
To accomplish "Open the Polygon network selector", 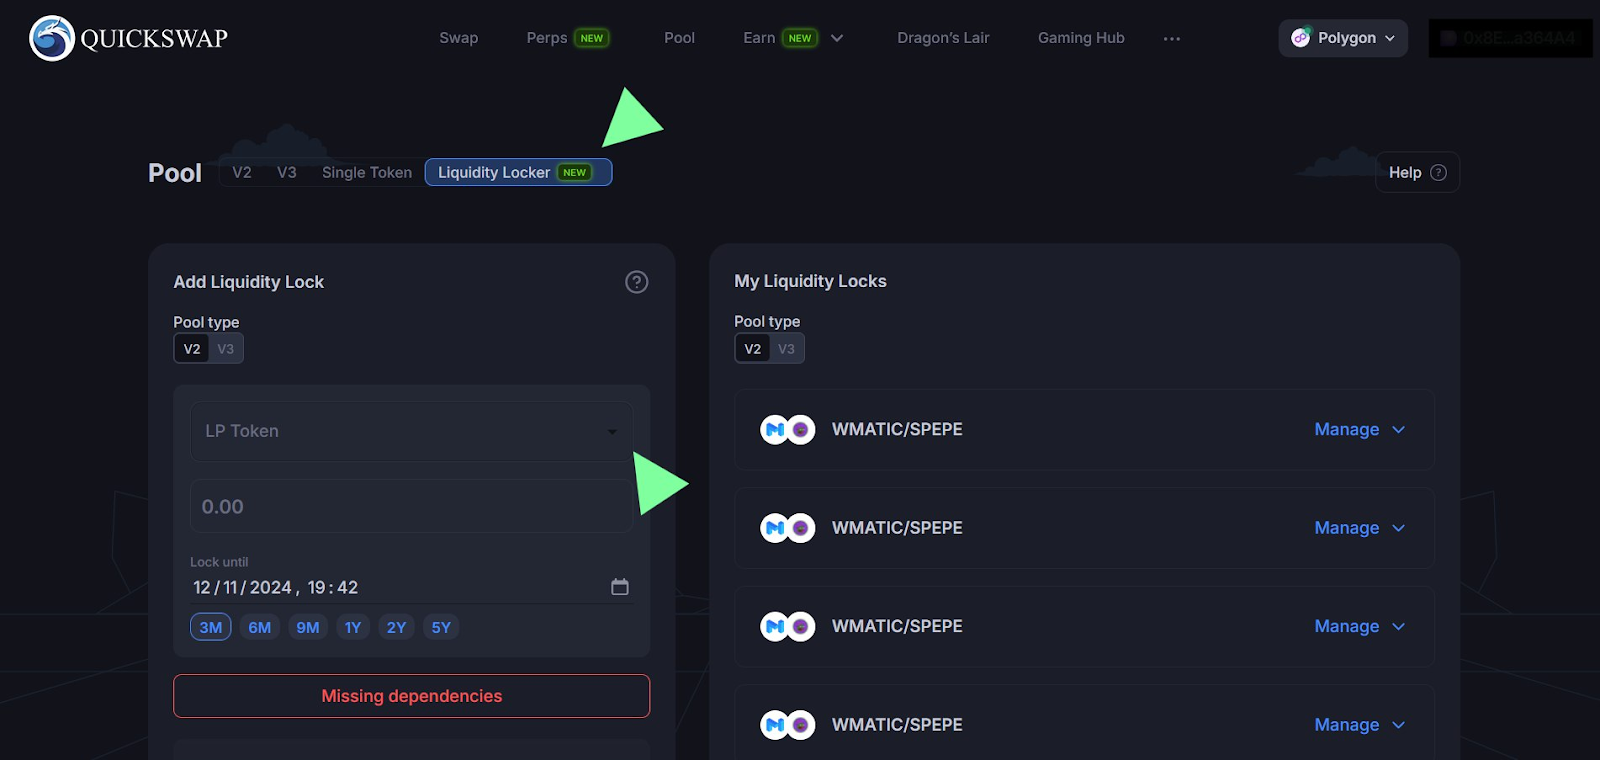I will pyautogui.click(x=1343, y=38).
